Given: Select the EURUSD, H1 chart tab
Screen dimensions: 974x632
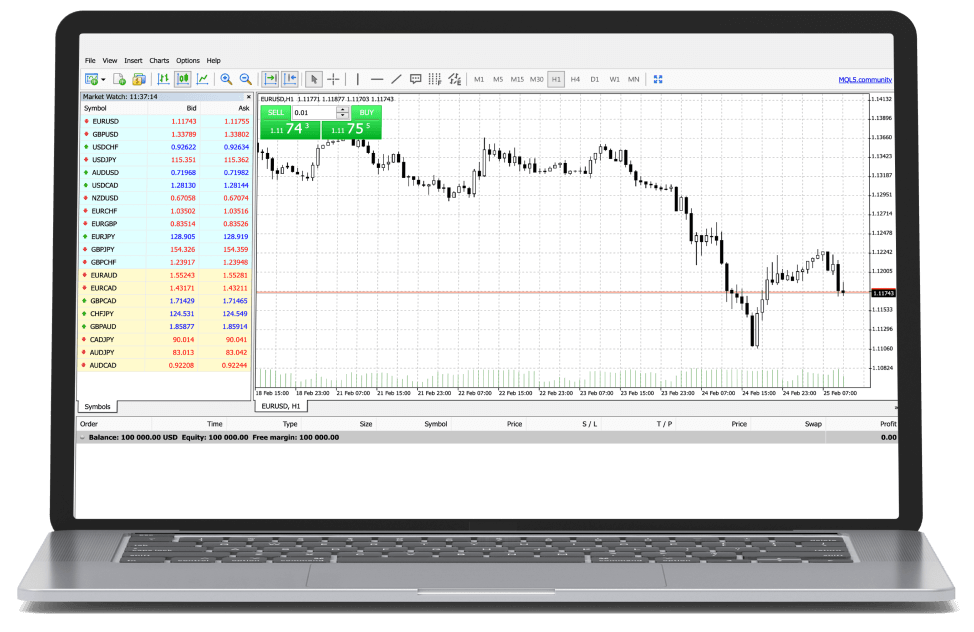Looking at the screenshot, I should (281, 406).
